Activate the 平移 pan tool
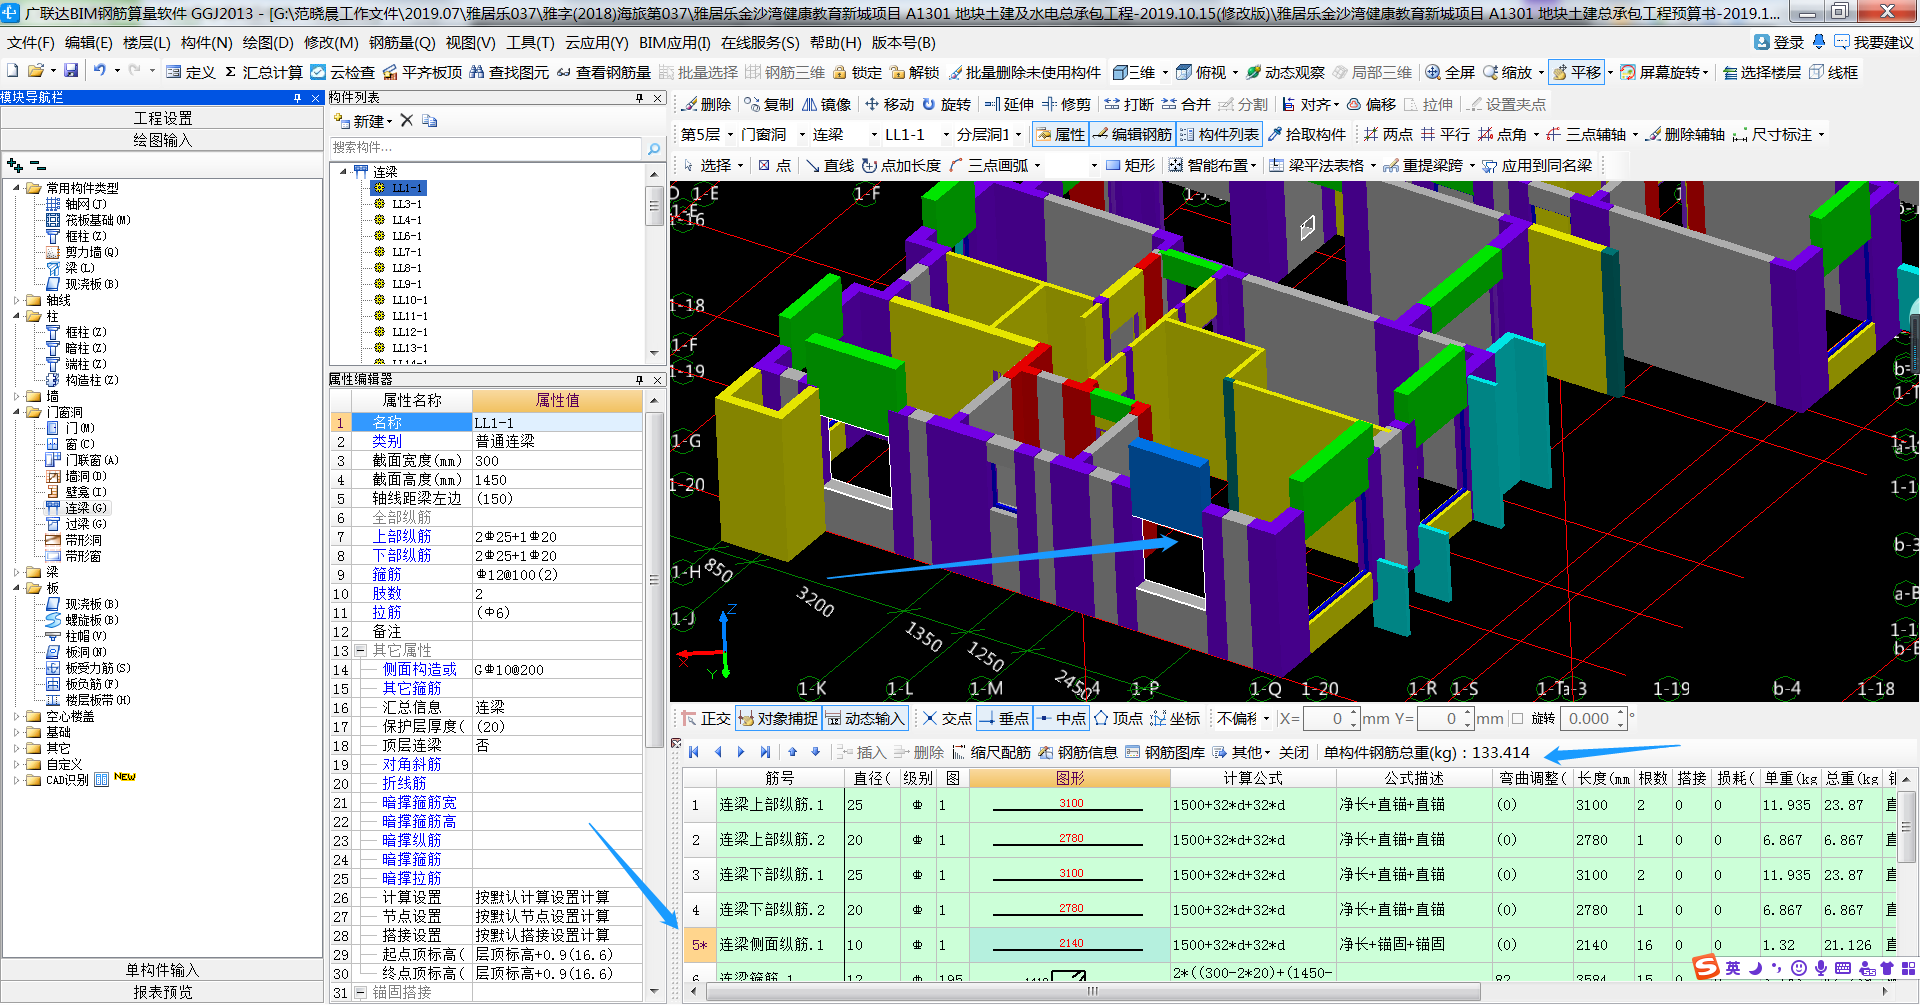This screenshot has width=1920, height=1005. tap(1577, 72)
